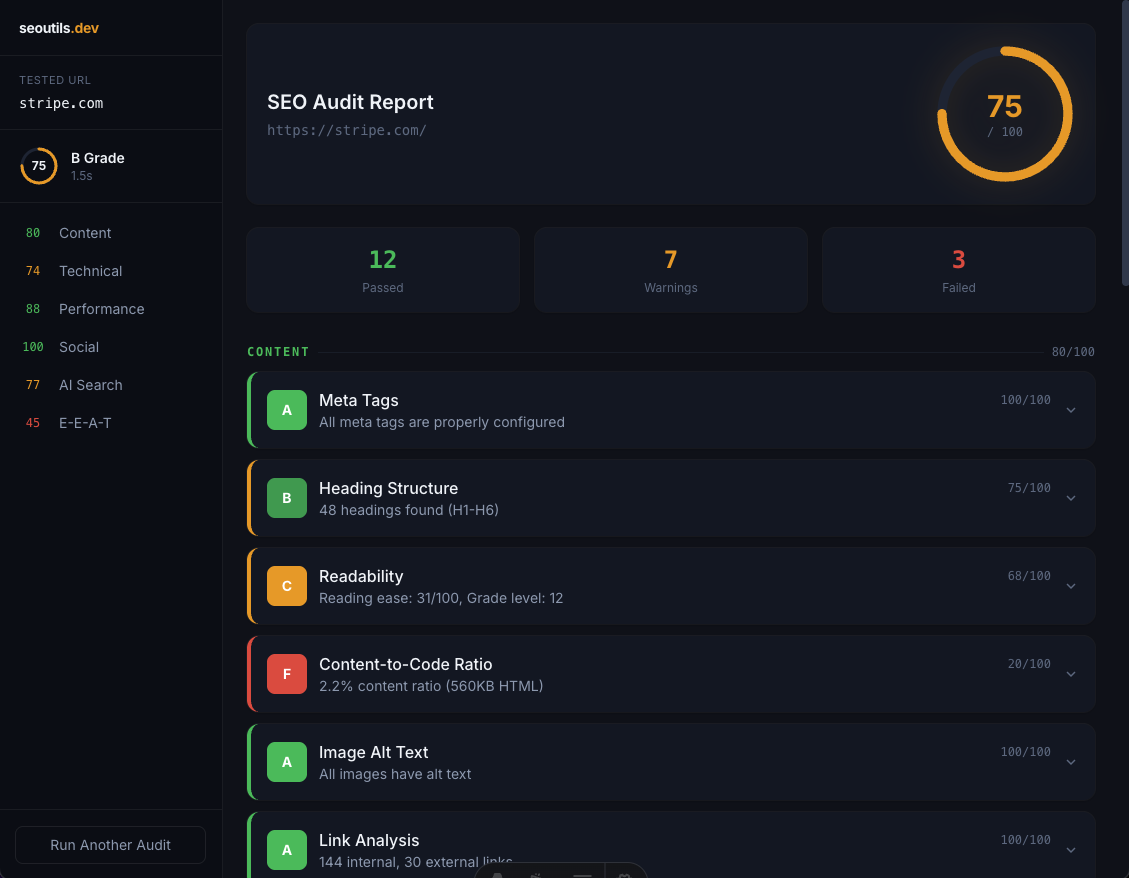Expand the Meta Tags check details
The width and height of the screenshot is (1129, 878).
(1070, 410)
